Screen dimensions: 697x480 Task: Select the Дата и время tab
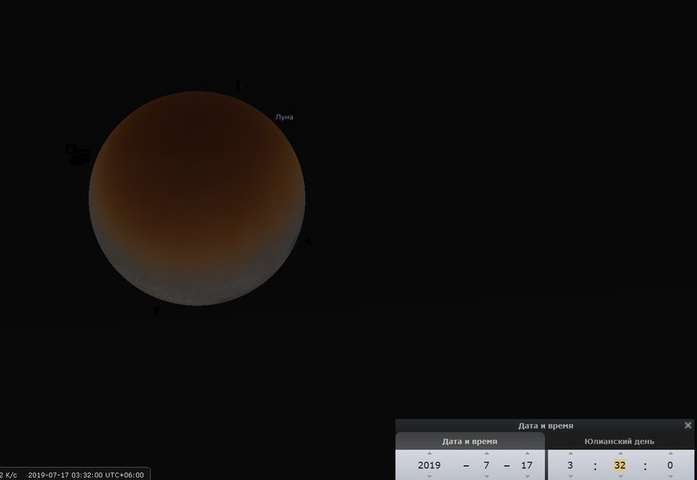coord(470,441)
